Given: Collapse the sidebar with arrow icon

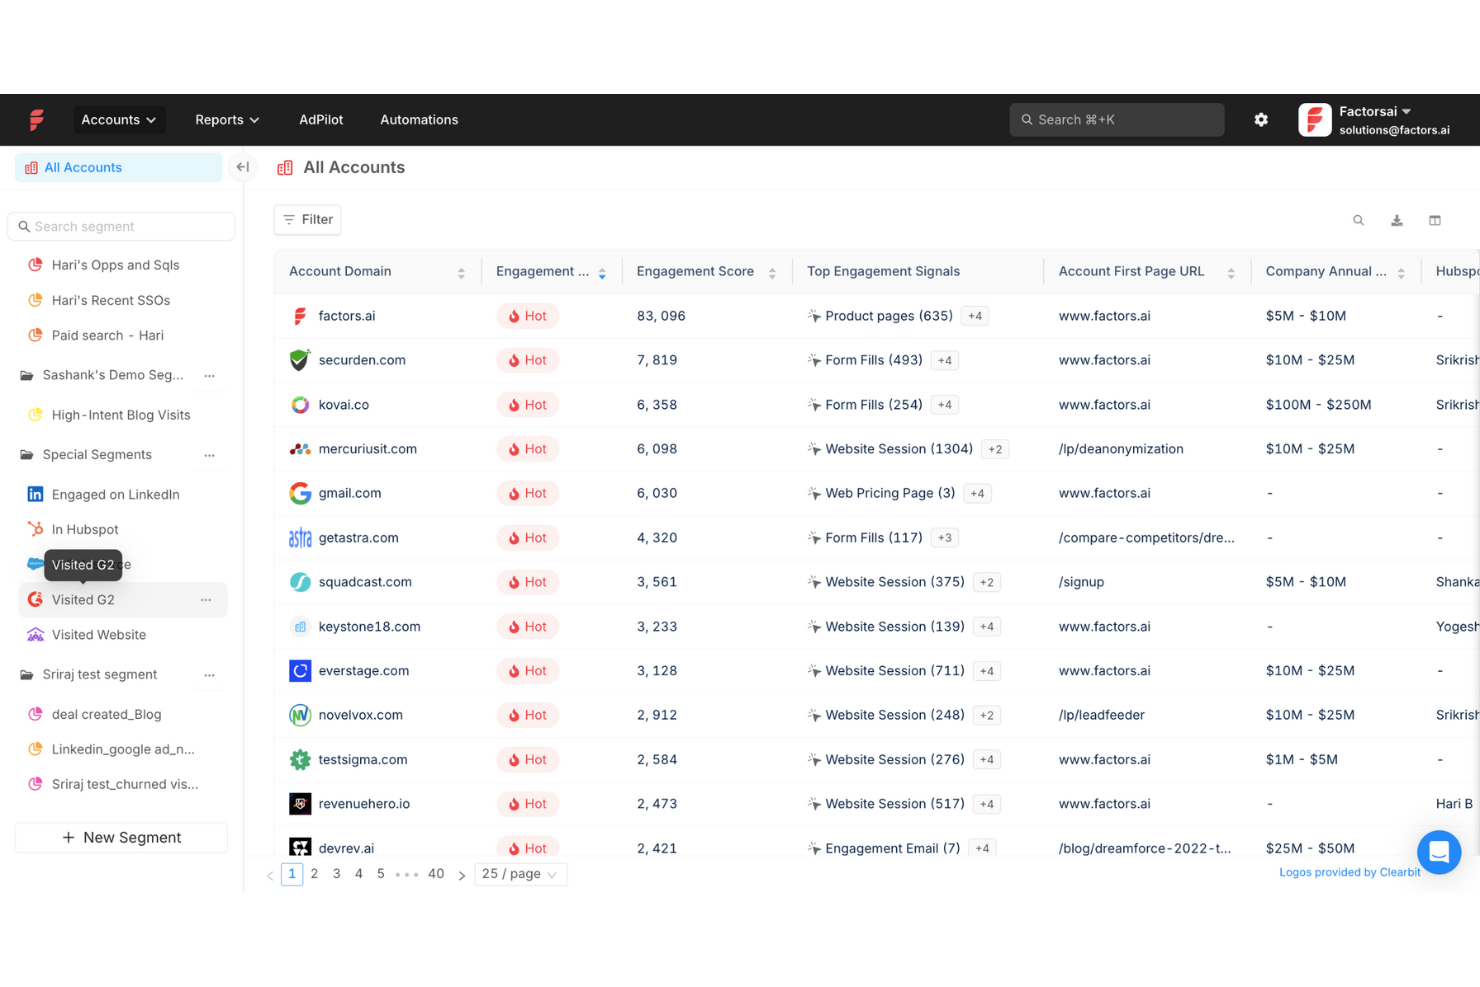Looking at the screenshot, I should click(x=243, y=167).
